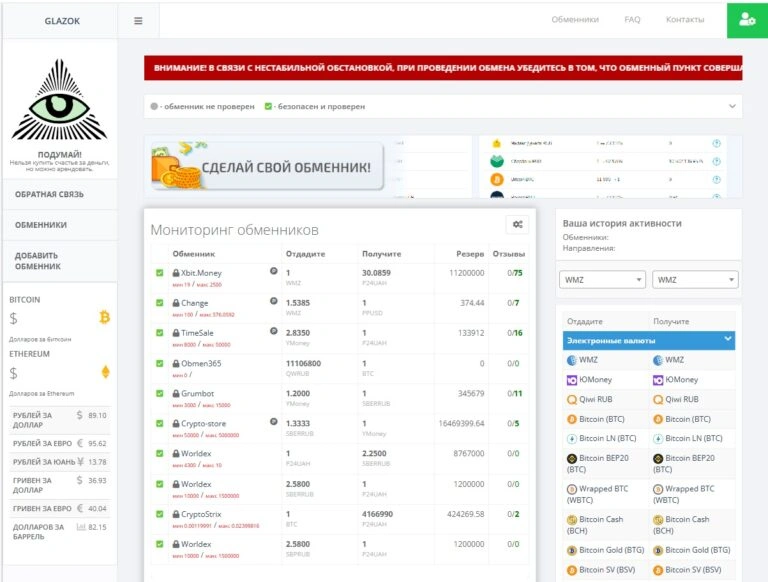
Task: Collapse the Электронные валюты section
Action: point(648,340)
